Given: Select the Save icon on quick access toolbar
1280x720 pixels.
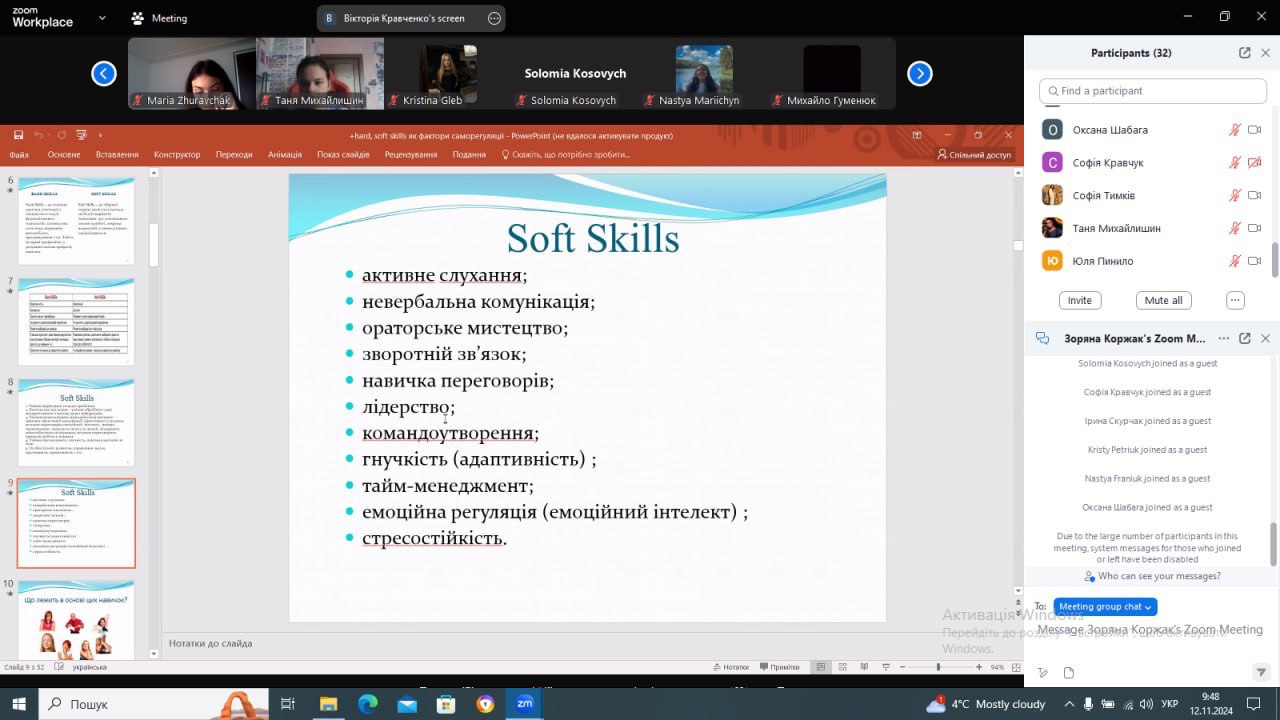Looking at the screenshot, I should (18, 135).
